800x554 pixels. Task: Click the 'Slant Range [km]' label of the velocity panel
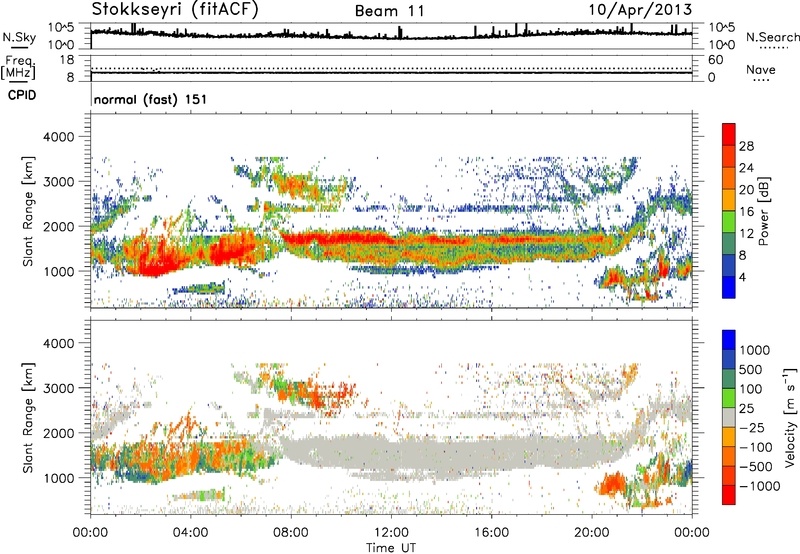click(x=28, y=417)
